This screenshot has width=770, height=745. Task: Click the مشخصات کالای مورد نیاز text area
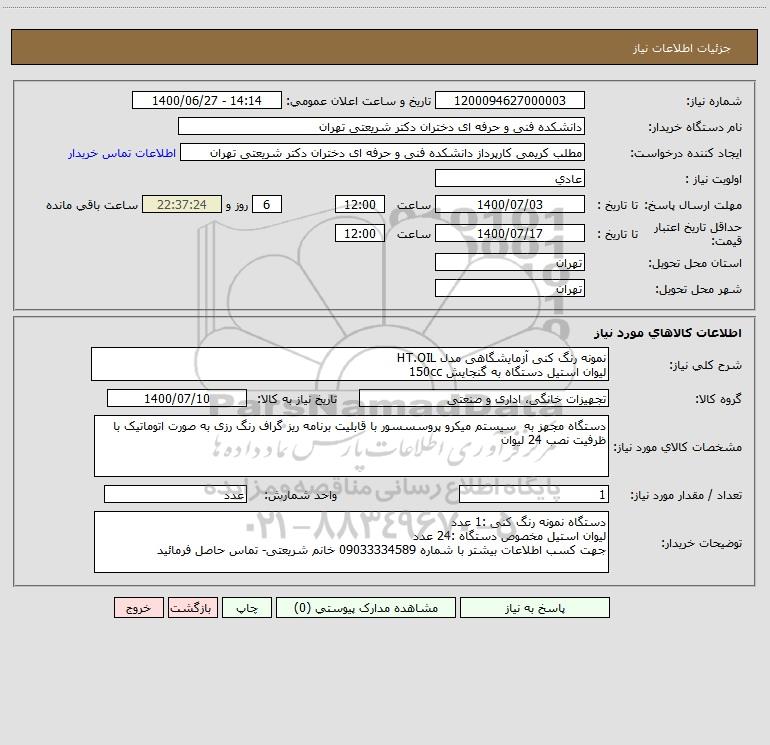click(x=351, y=446)
